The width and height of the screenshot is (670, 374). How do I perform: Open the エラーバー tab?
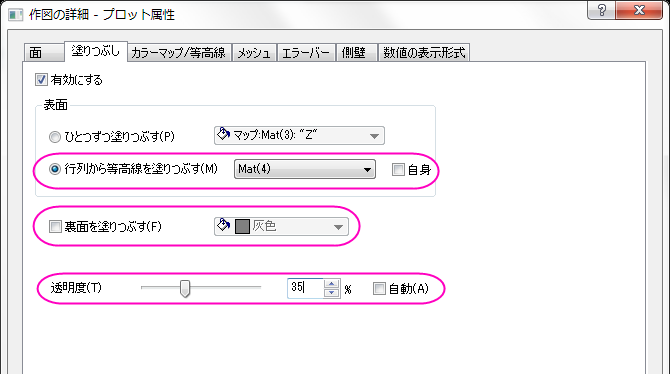[x=306, y=53]
